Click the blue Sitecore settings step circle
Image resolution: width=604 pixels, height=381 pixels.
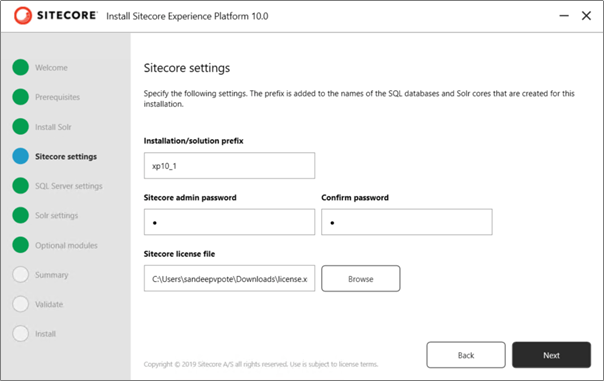(x=20, y=156)
